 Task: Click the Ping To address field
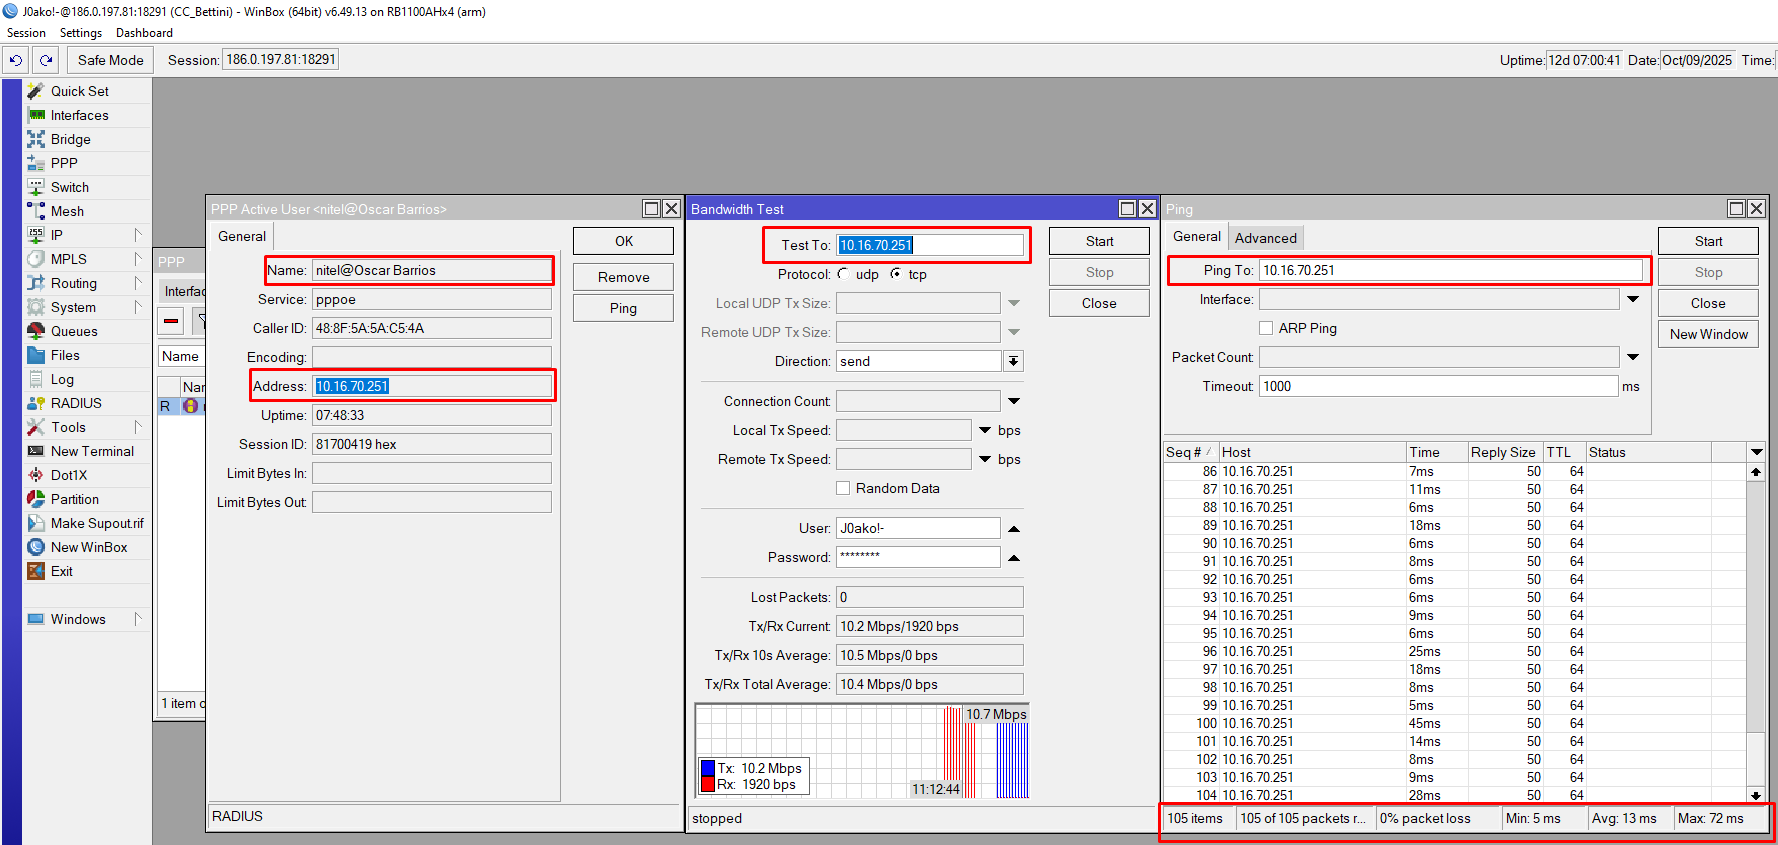click(x=1450, y=270)
